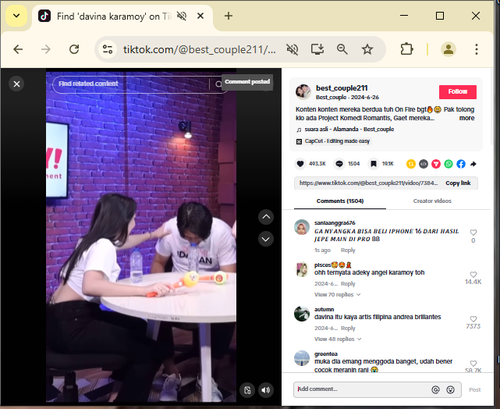The width and height of the screenshot is (500, 409).
Task: Go to next video with down arrow
Action: (266, 239)
